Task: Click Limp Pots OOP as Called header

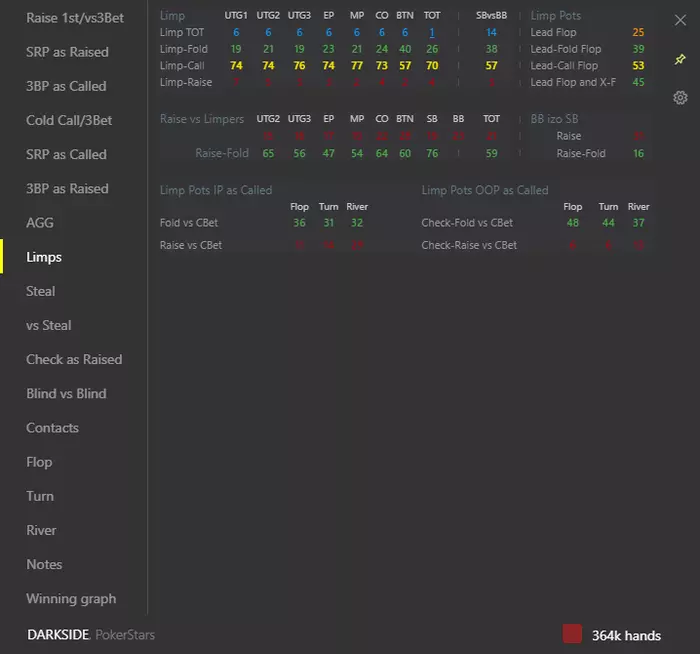Action: [x=485, y=190]
